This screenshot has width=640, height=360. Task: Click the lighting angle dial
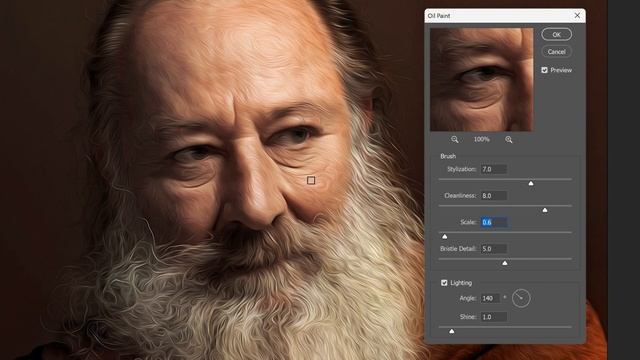(x=521, y=298)
